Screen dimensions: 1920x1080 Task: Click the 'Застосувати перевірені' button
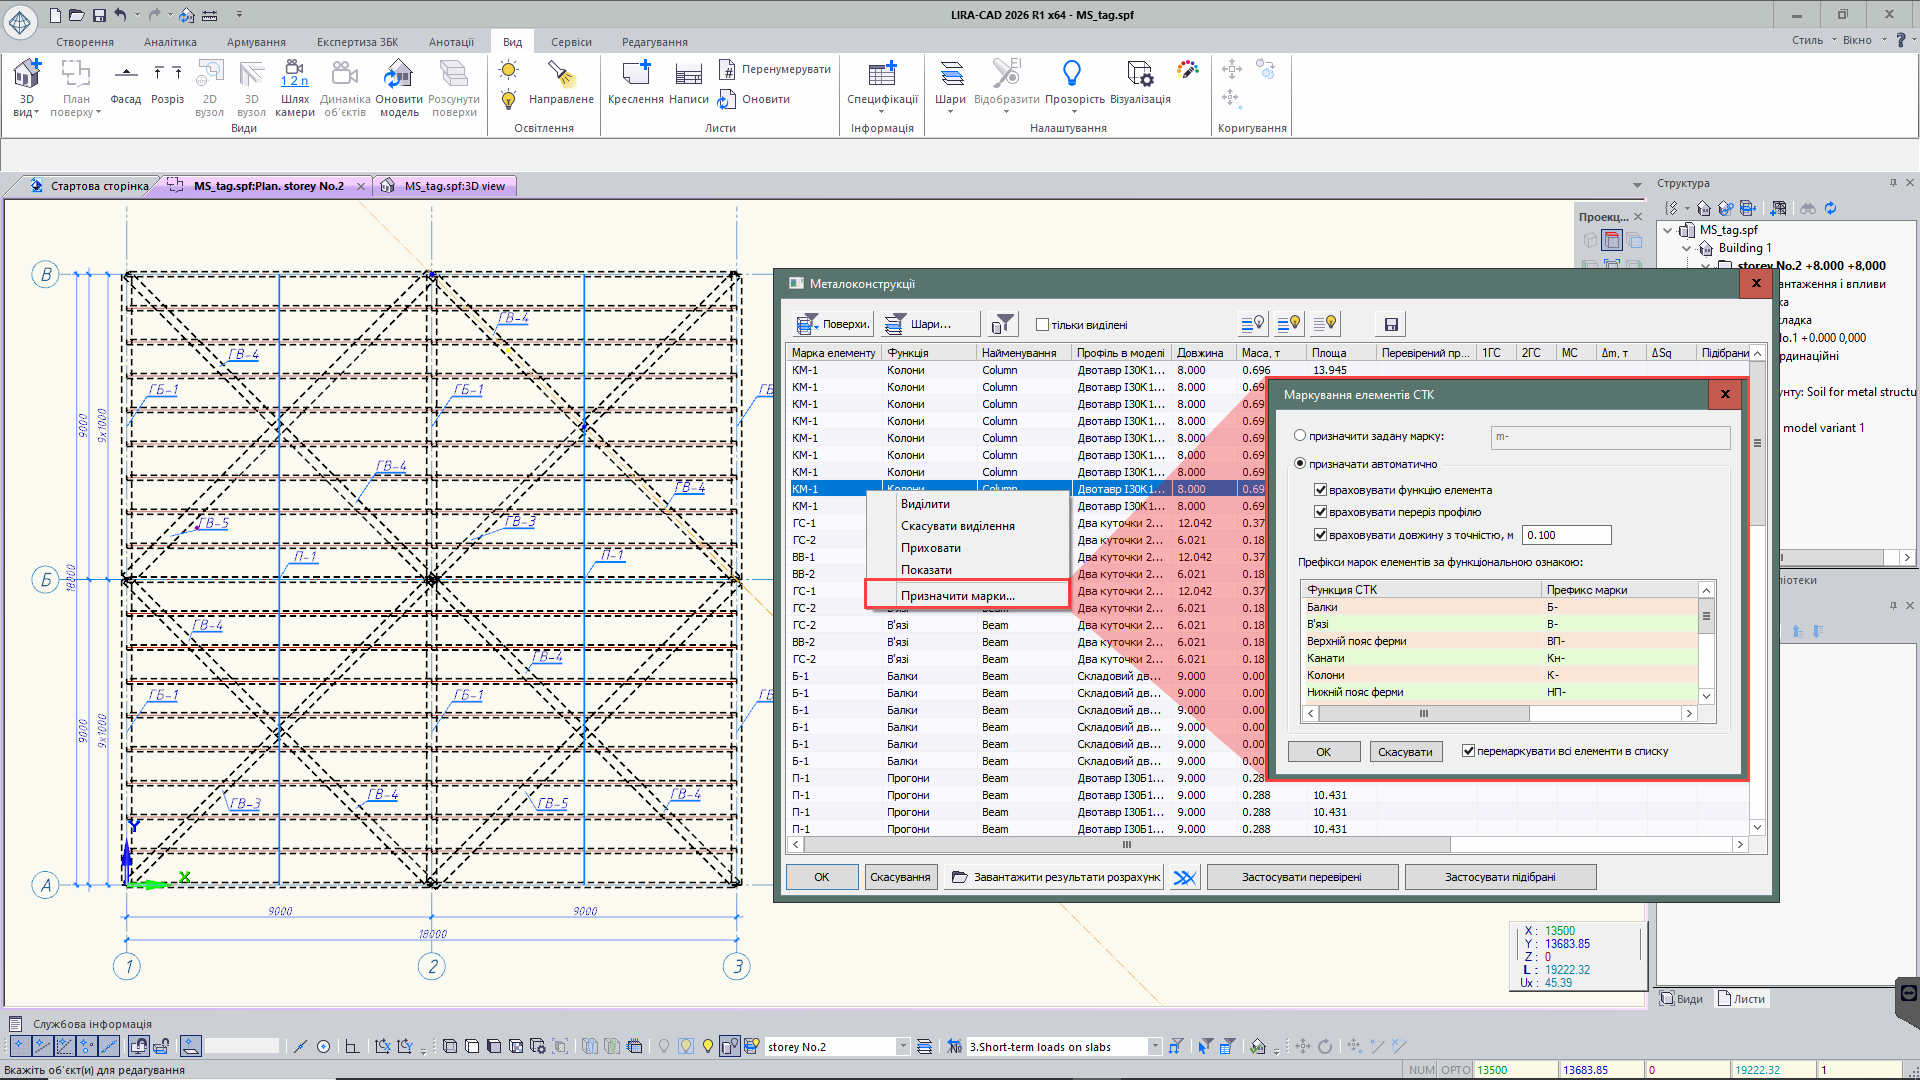point(1301,877)
